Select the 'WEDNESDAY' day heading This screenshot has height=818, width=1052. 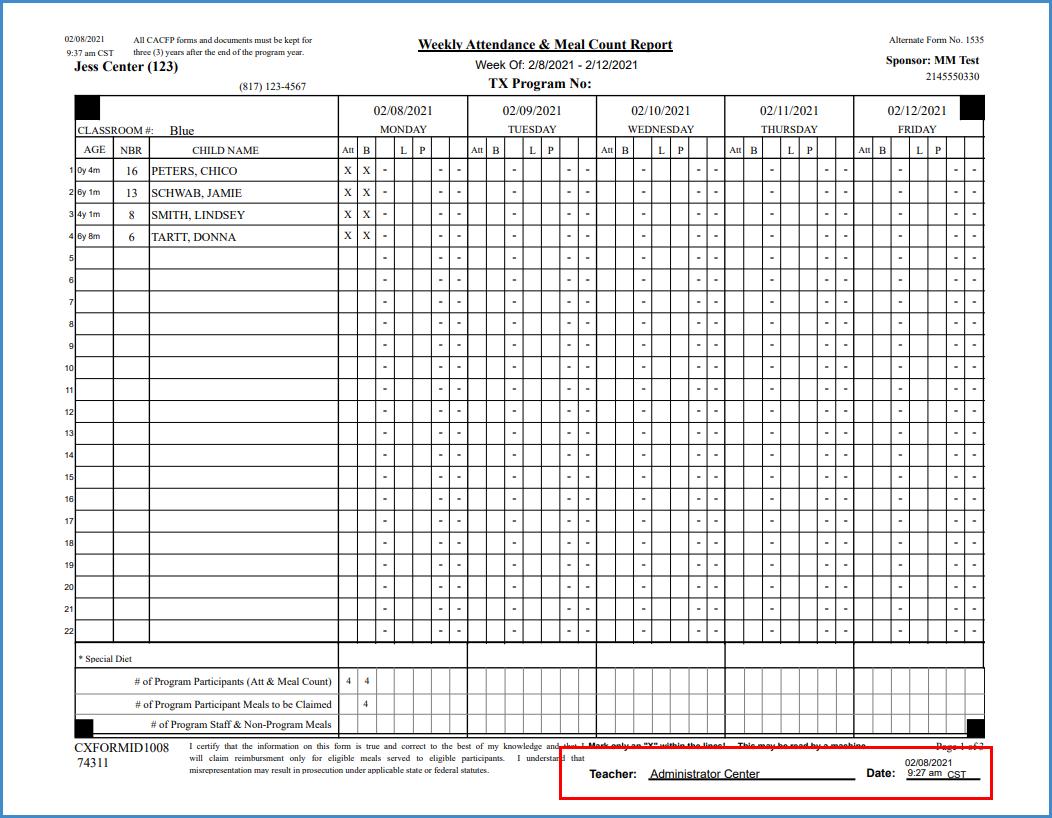661,130
